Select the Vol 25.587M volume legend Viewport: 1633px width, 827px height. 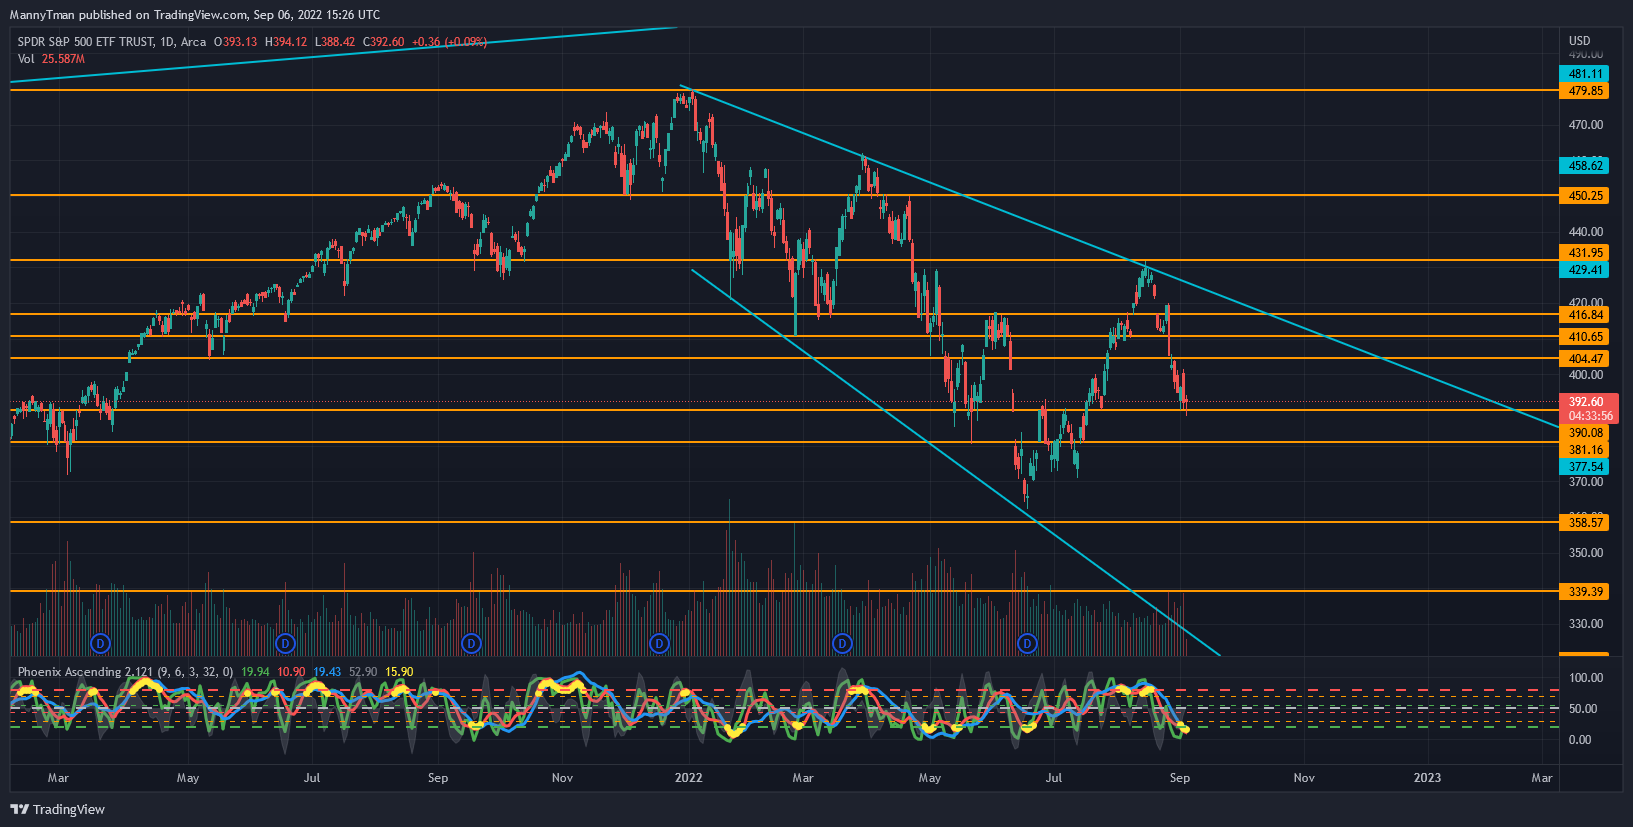51,59
